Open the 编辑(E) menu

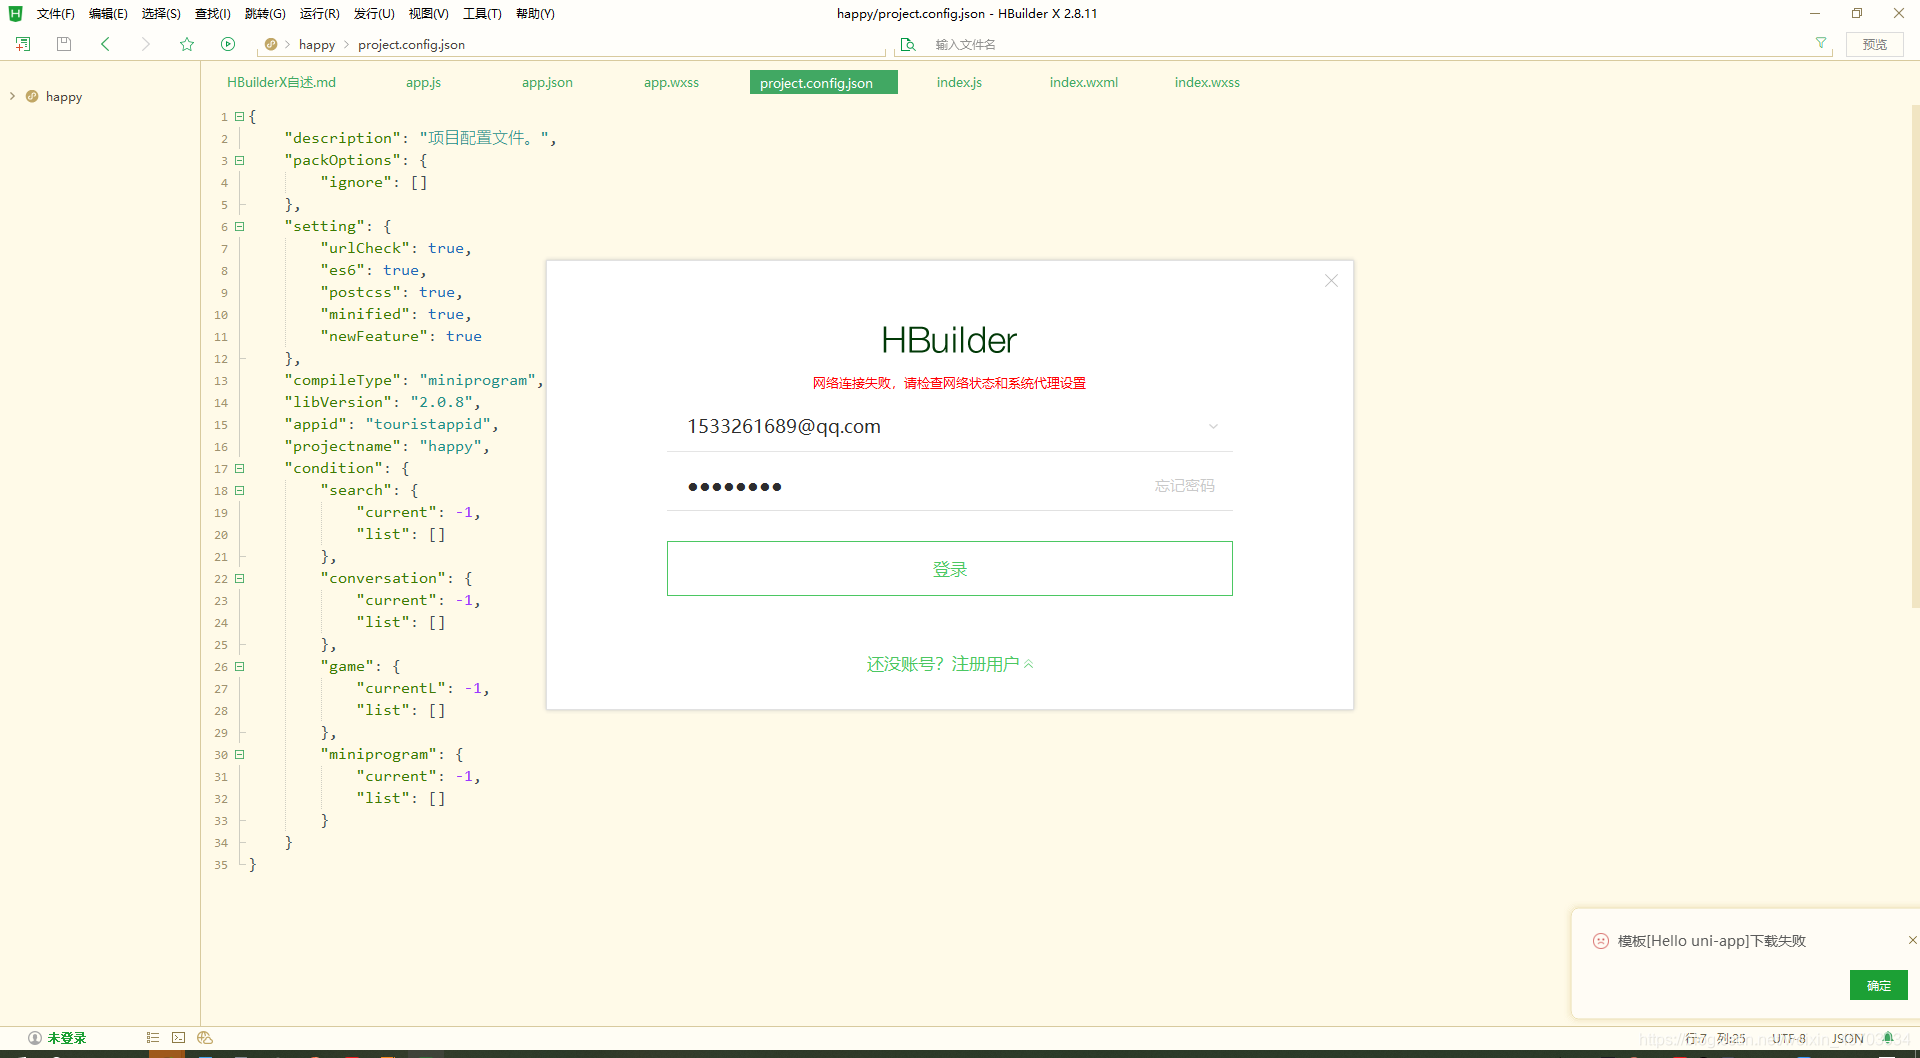point(108,14)
